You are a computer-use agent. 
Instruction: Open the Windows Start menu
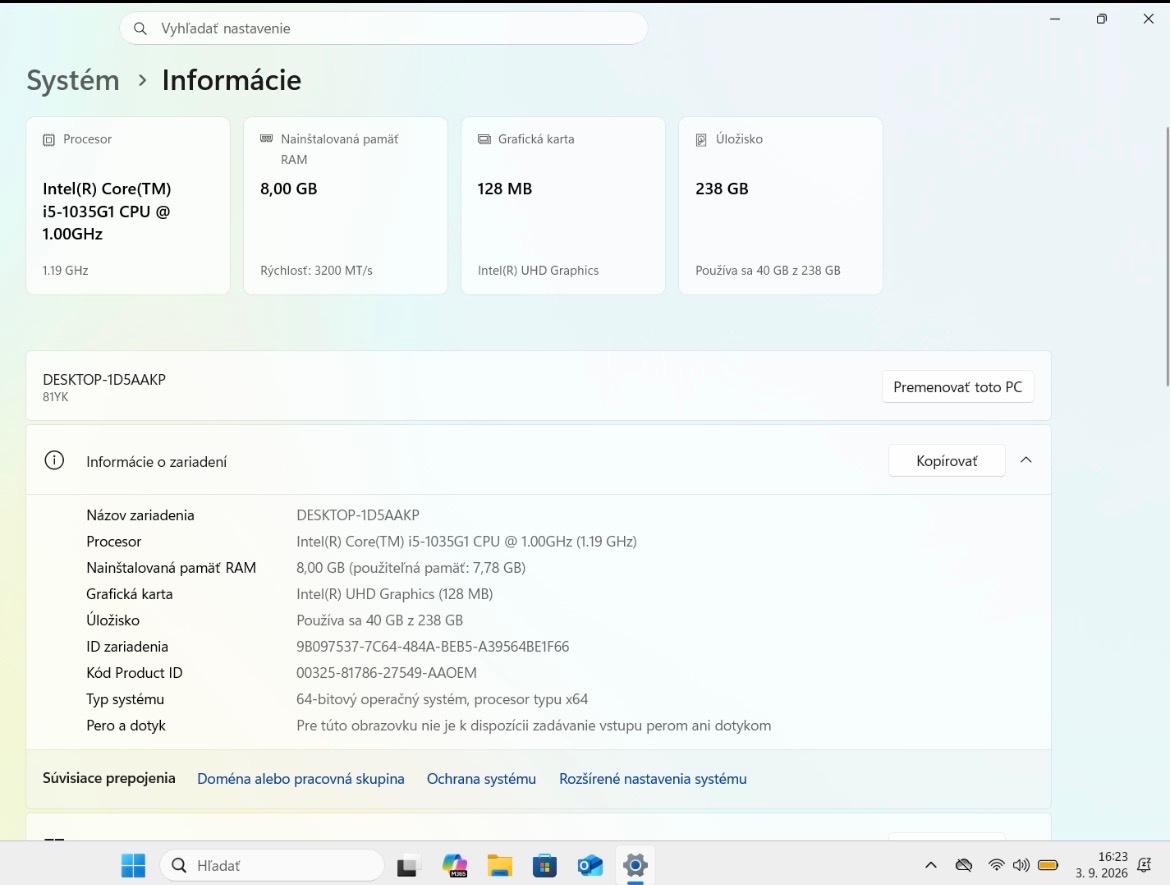tap(134, 866)
